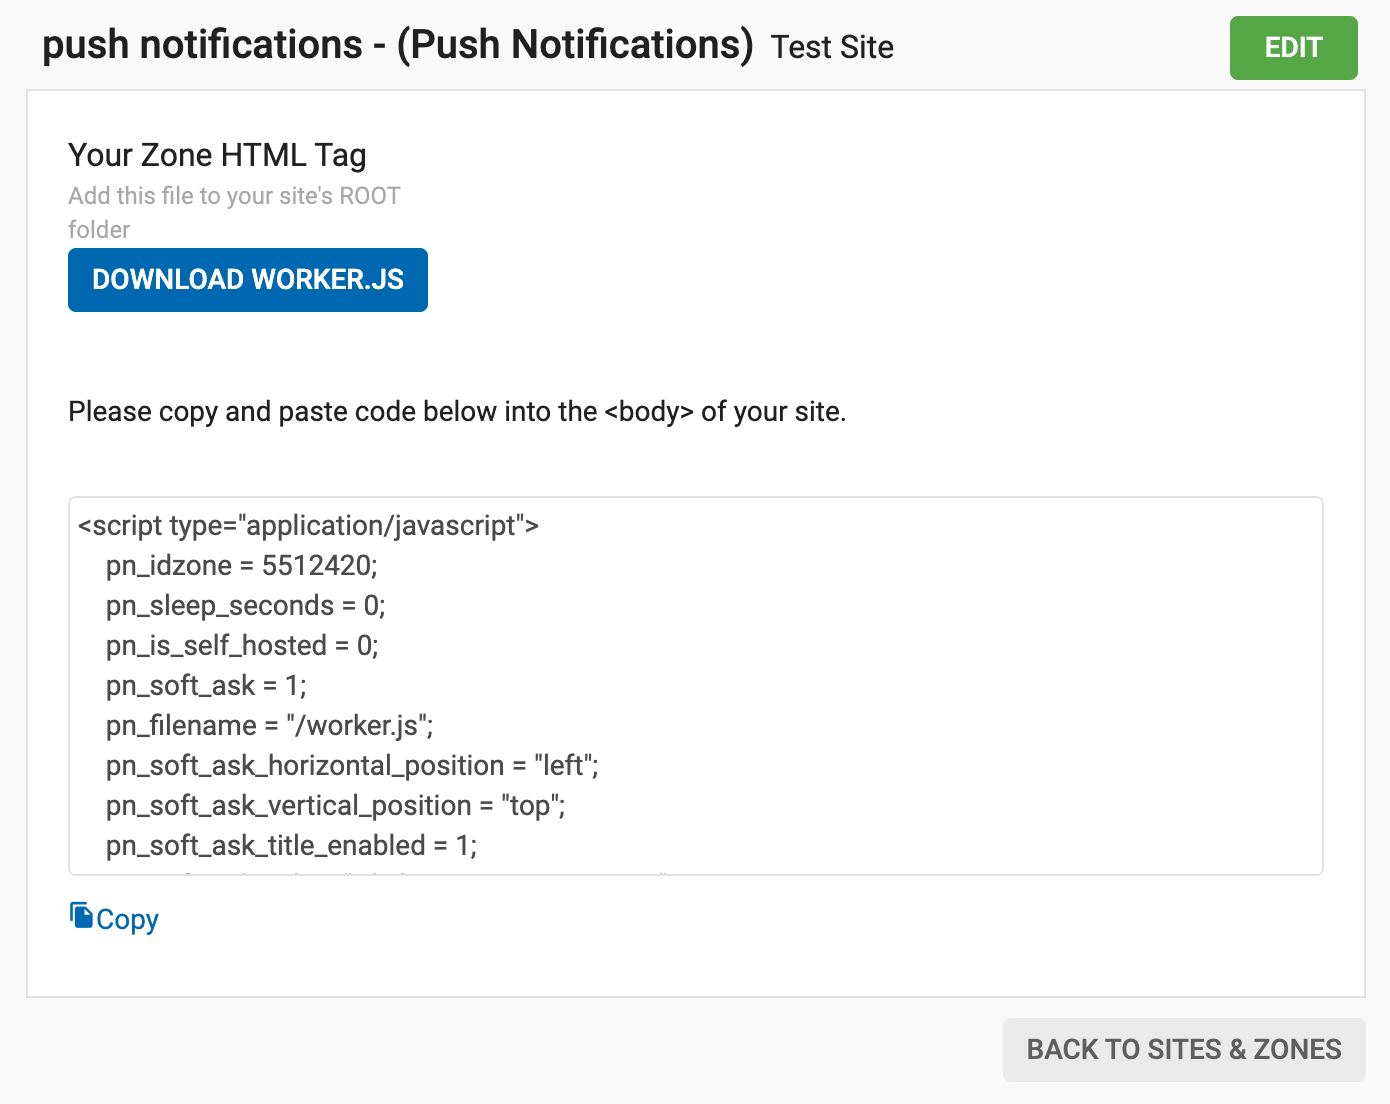Click the blank area inside the code box

950,680
